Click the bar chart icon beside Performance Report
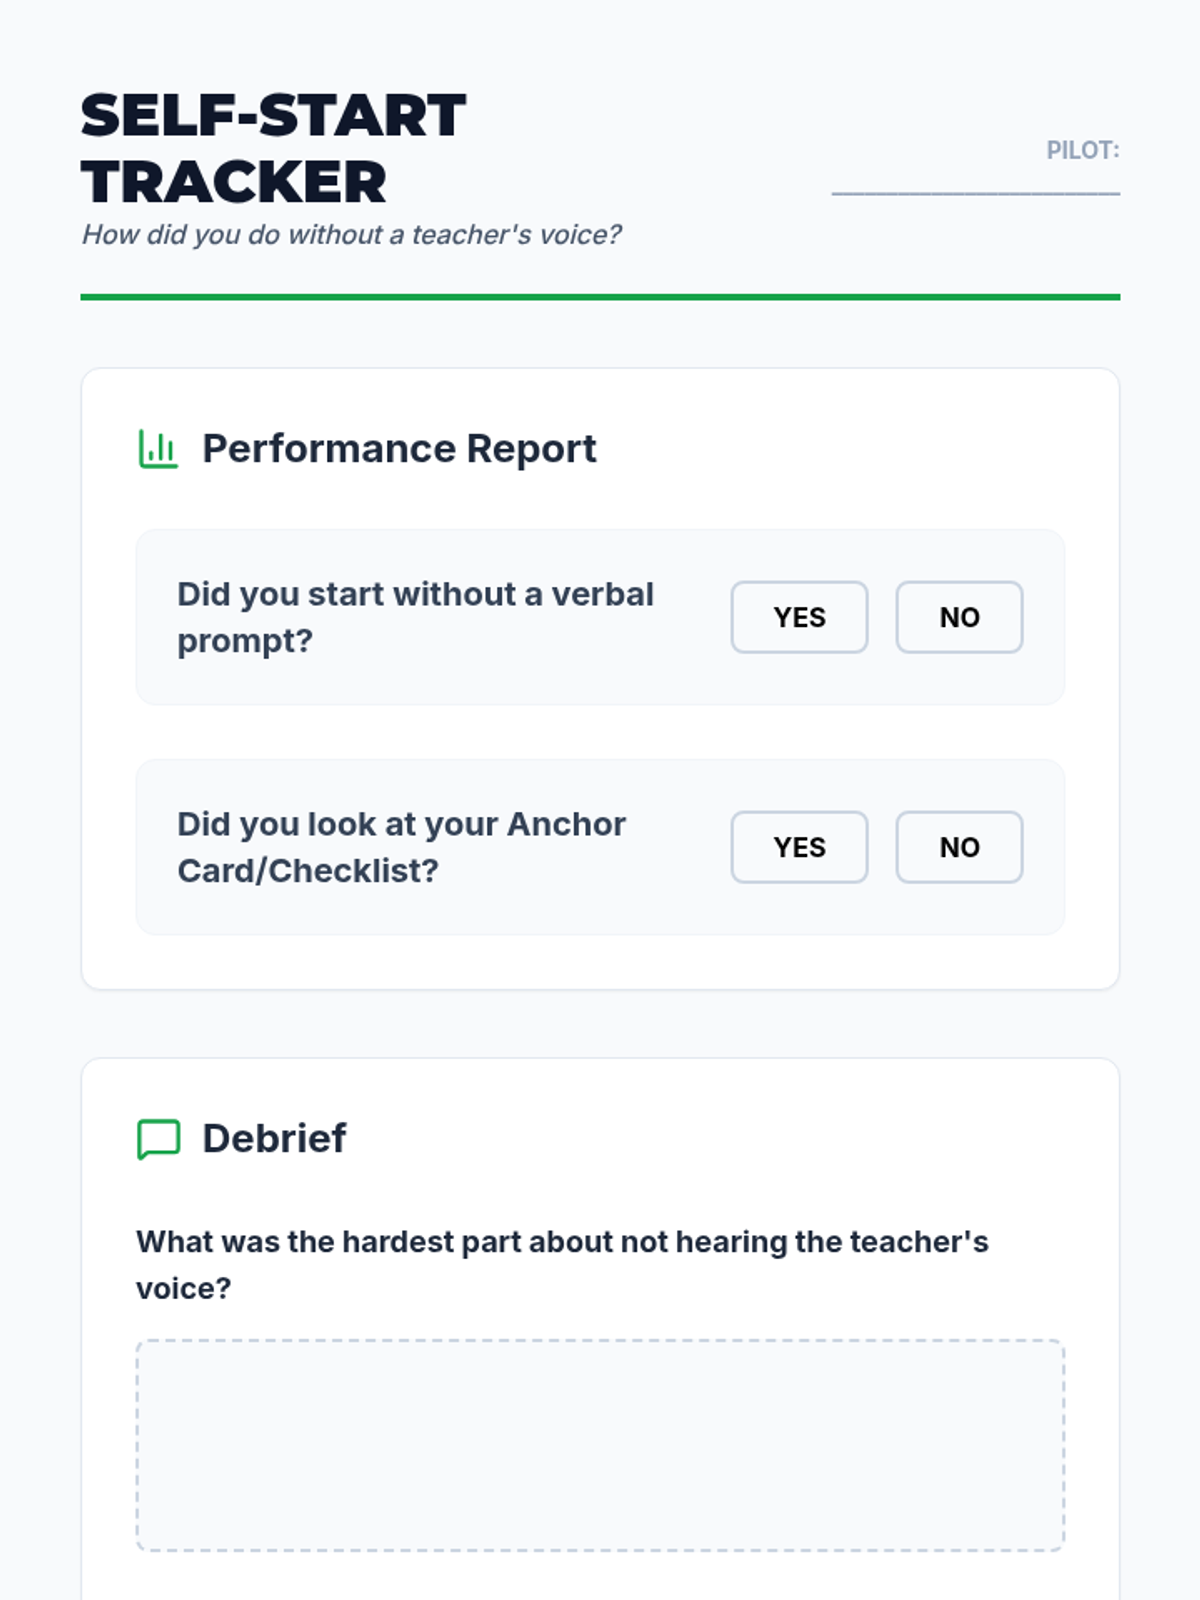This screenshot has height=1600, width=1200. pos(158,449)
